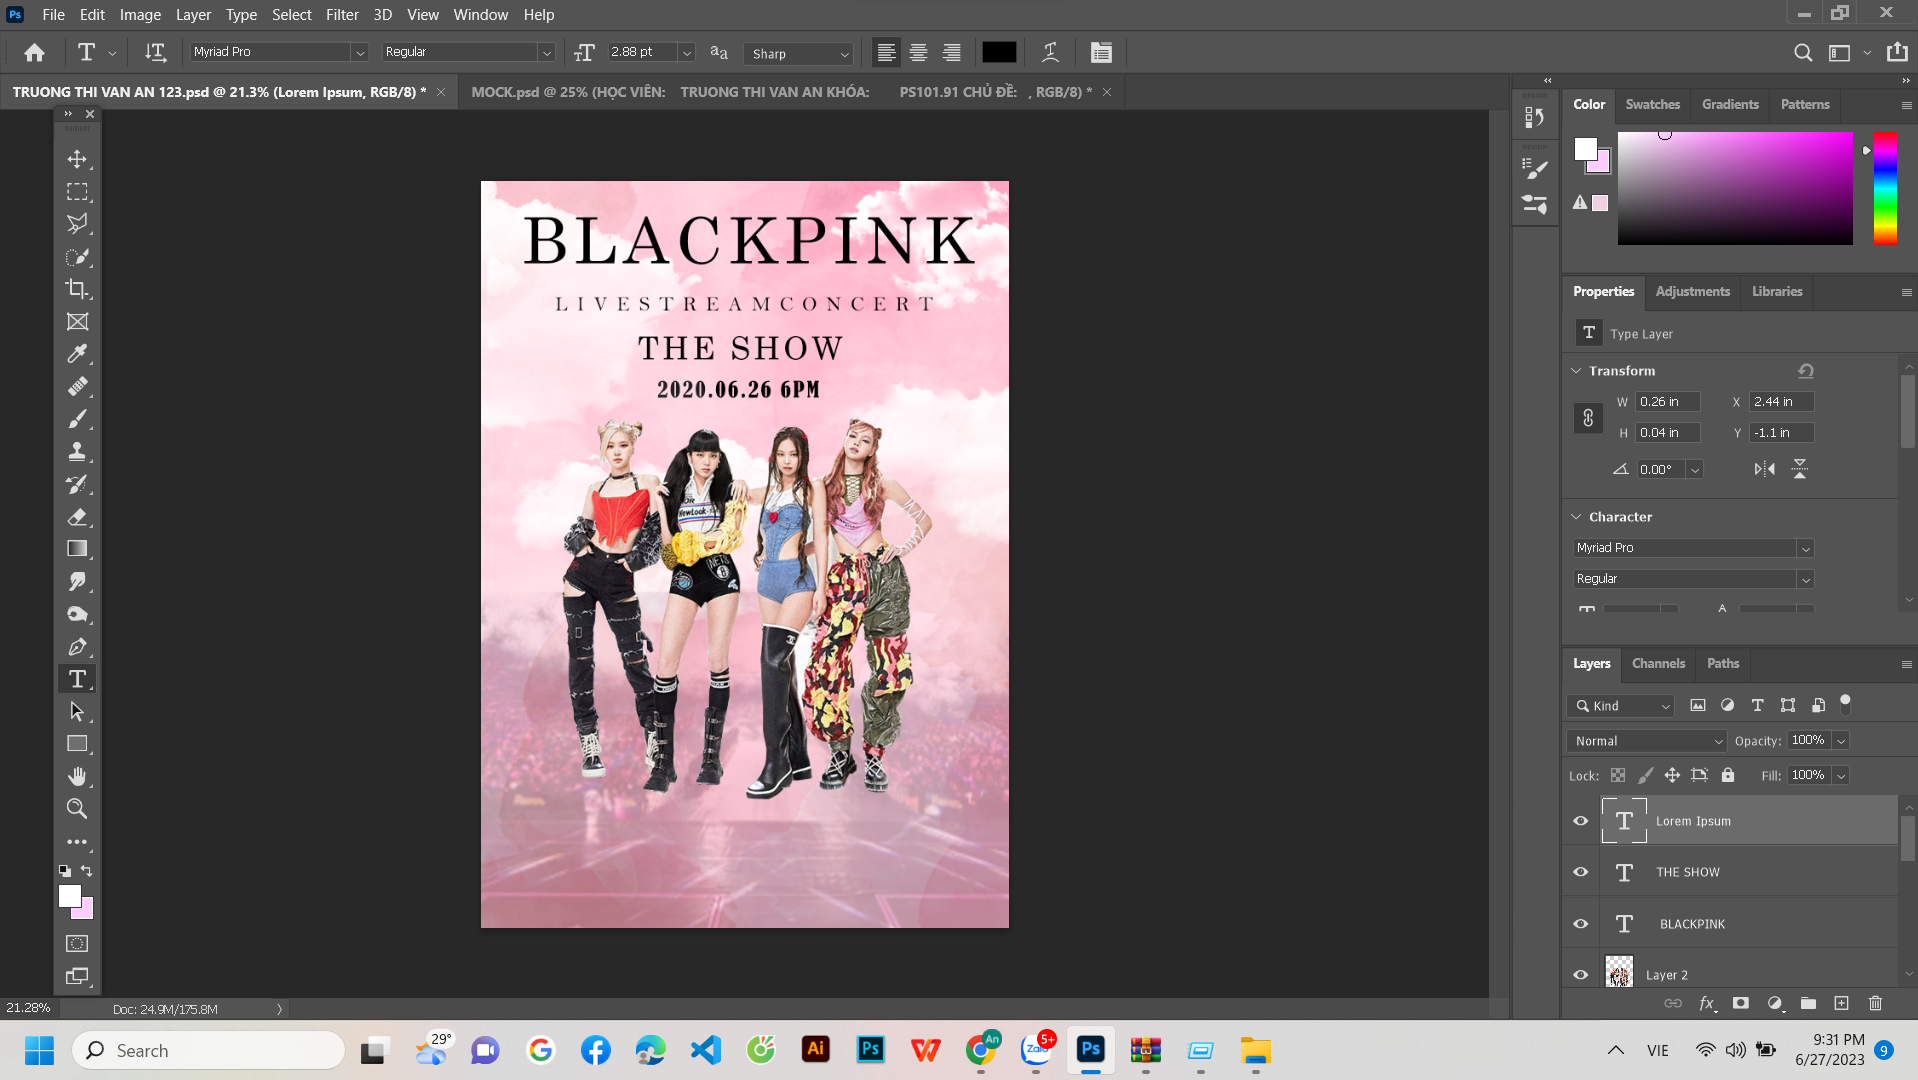Select the Pen tool
The width and height of the screenshot is (1918, 1080).
[77, 646]
